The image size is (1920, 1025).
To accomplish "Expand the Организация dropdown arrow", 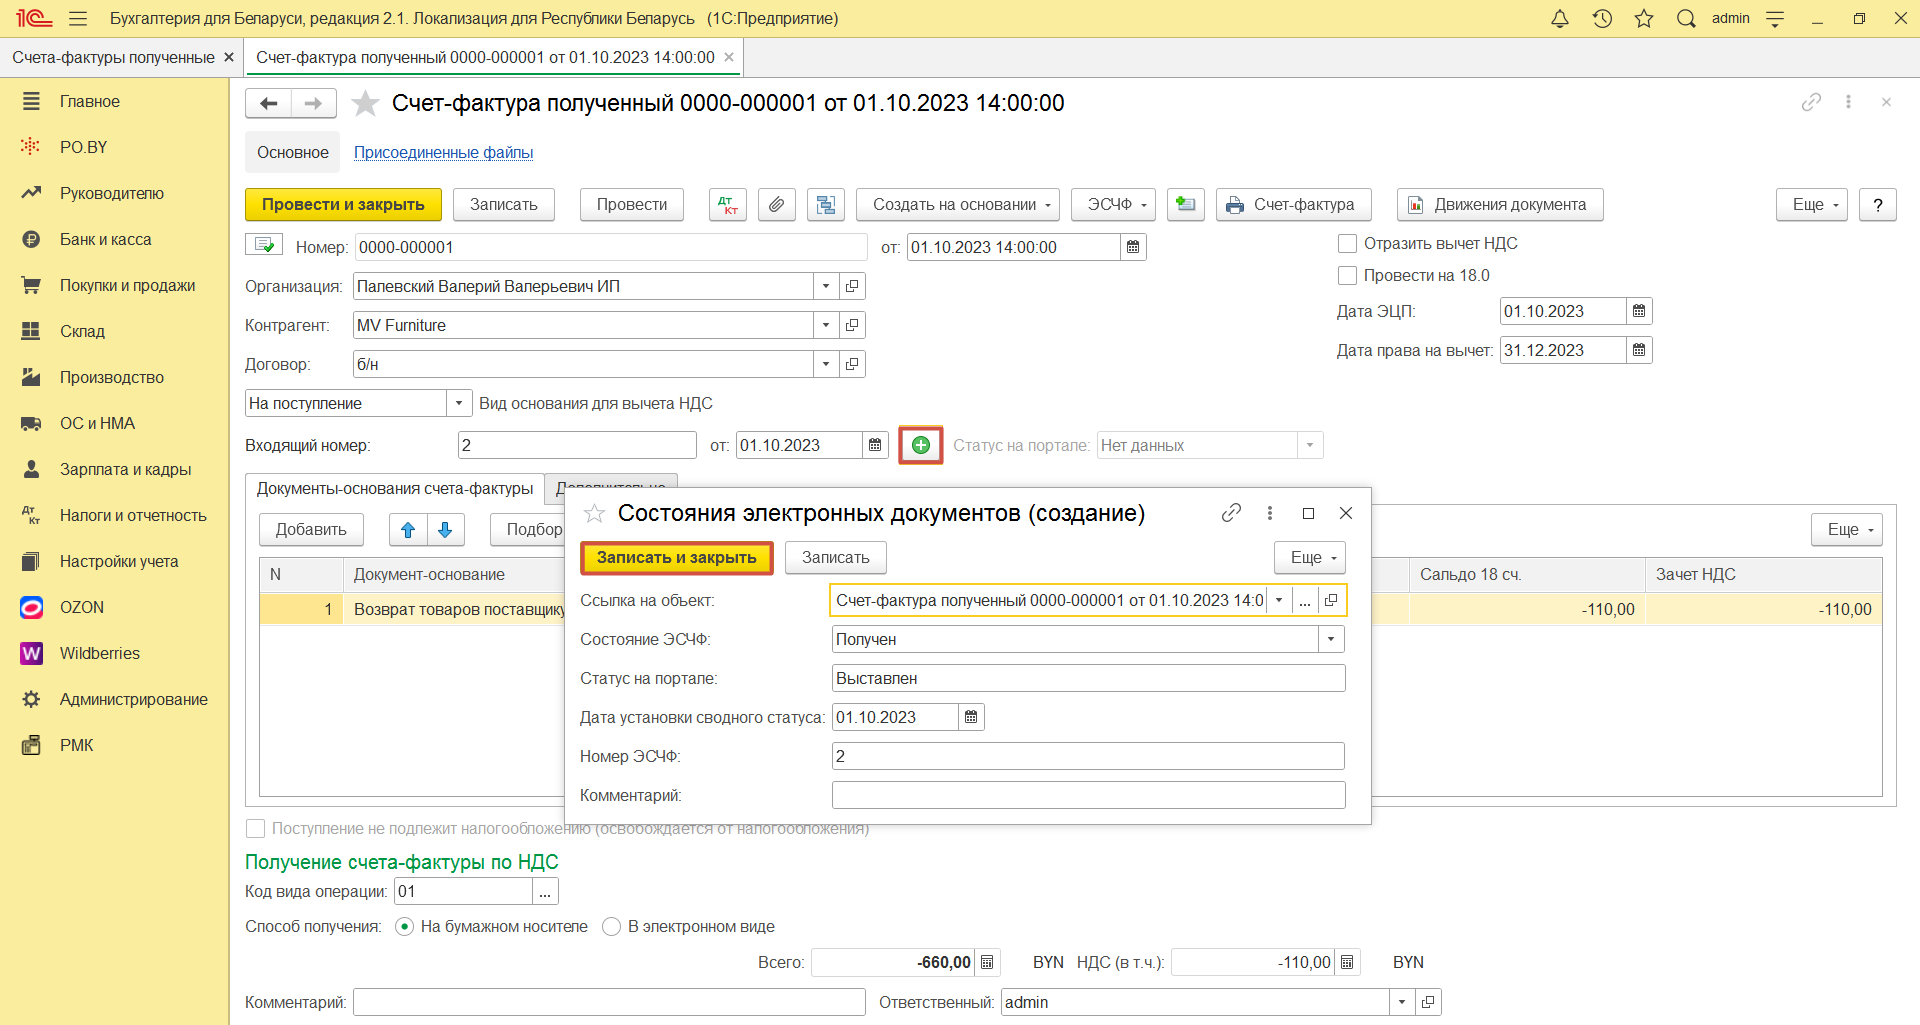I will [x=826, y=286].
